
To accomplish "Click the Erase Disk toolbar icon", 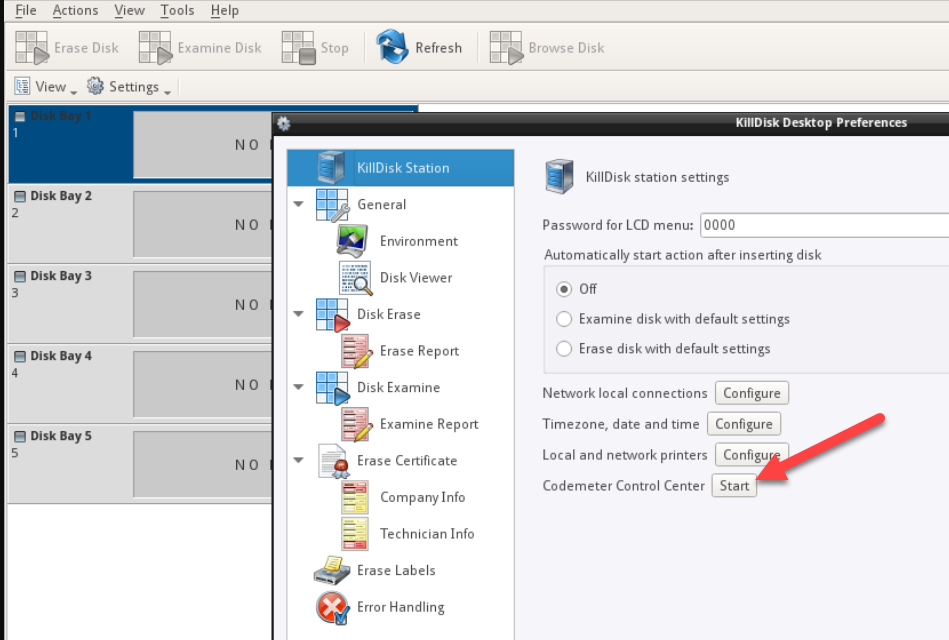I will point(31,48).
